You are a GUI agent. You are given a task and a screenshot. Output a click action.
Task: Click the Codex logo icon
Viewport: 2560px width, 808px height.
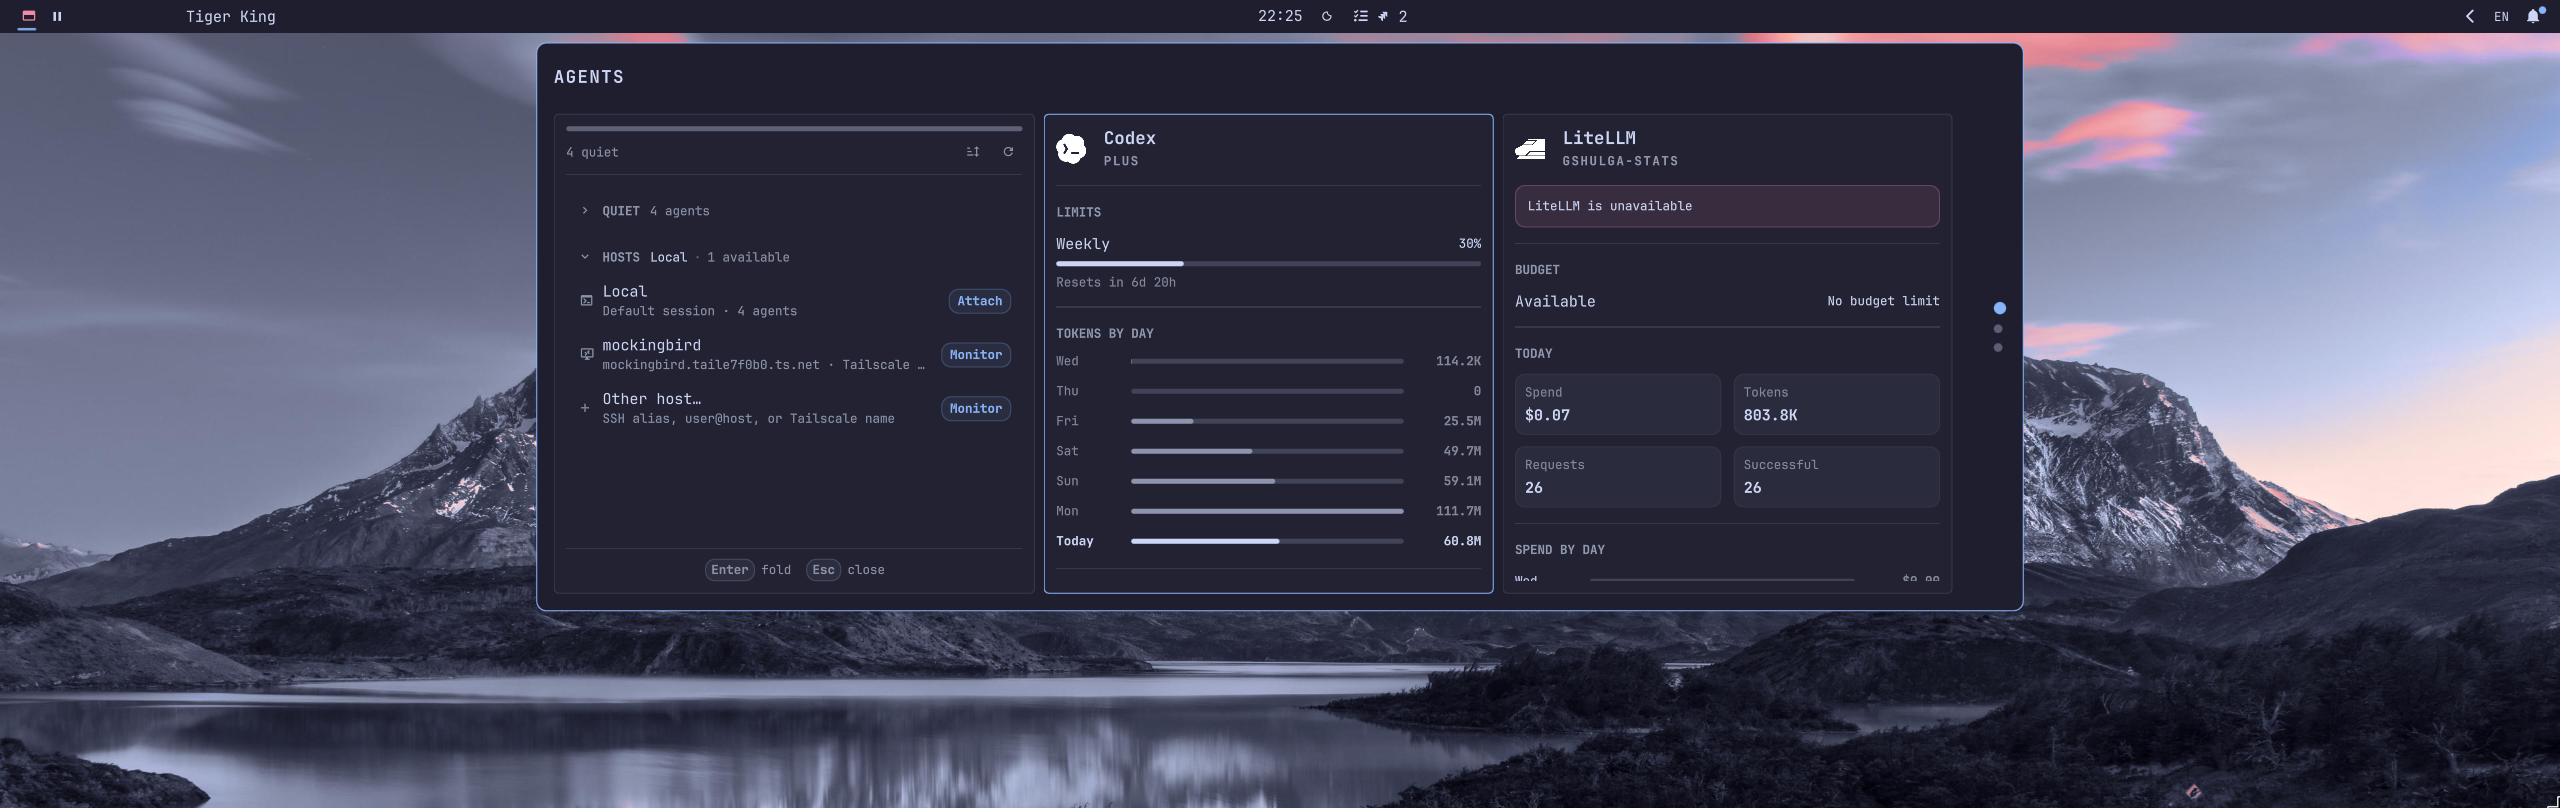(1071, 149)
